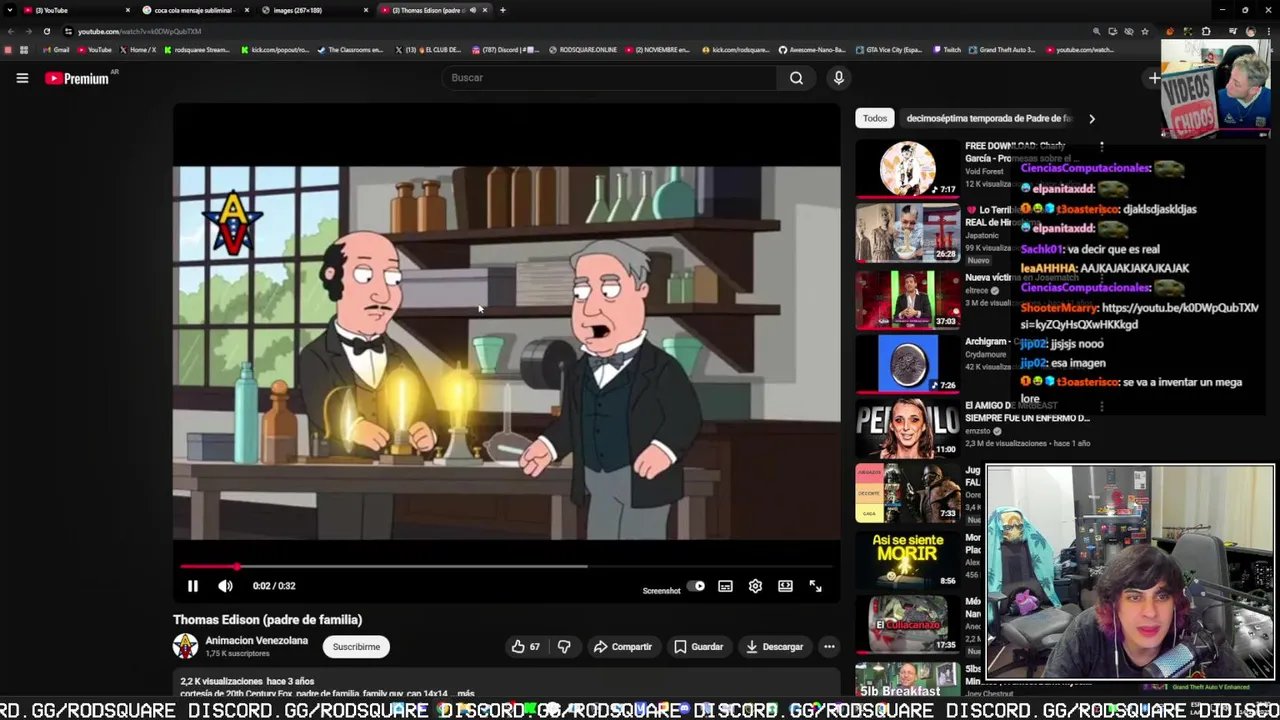This screenshot has height=720, width=1280.
Task: Open the 37:03 Nueva víctima video thumbnail
Action: click(908, 298)
